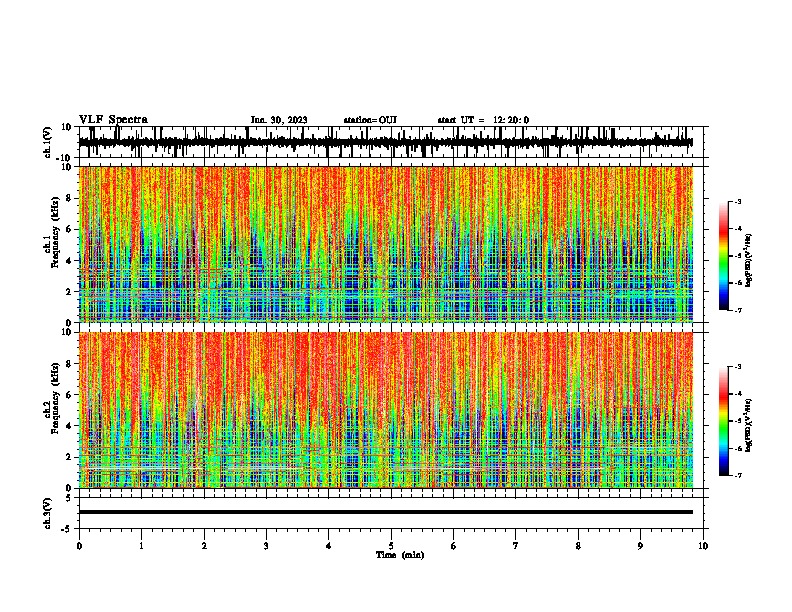The height and width of the screenshot is (612, 792).
Task: Click time axis tick label "4"
Action: pyautogui.click(x=329, y=546)
